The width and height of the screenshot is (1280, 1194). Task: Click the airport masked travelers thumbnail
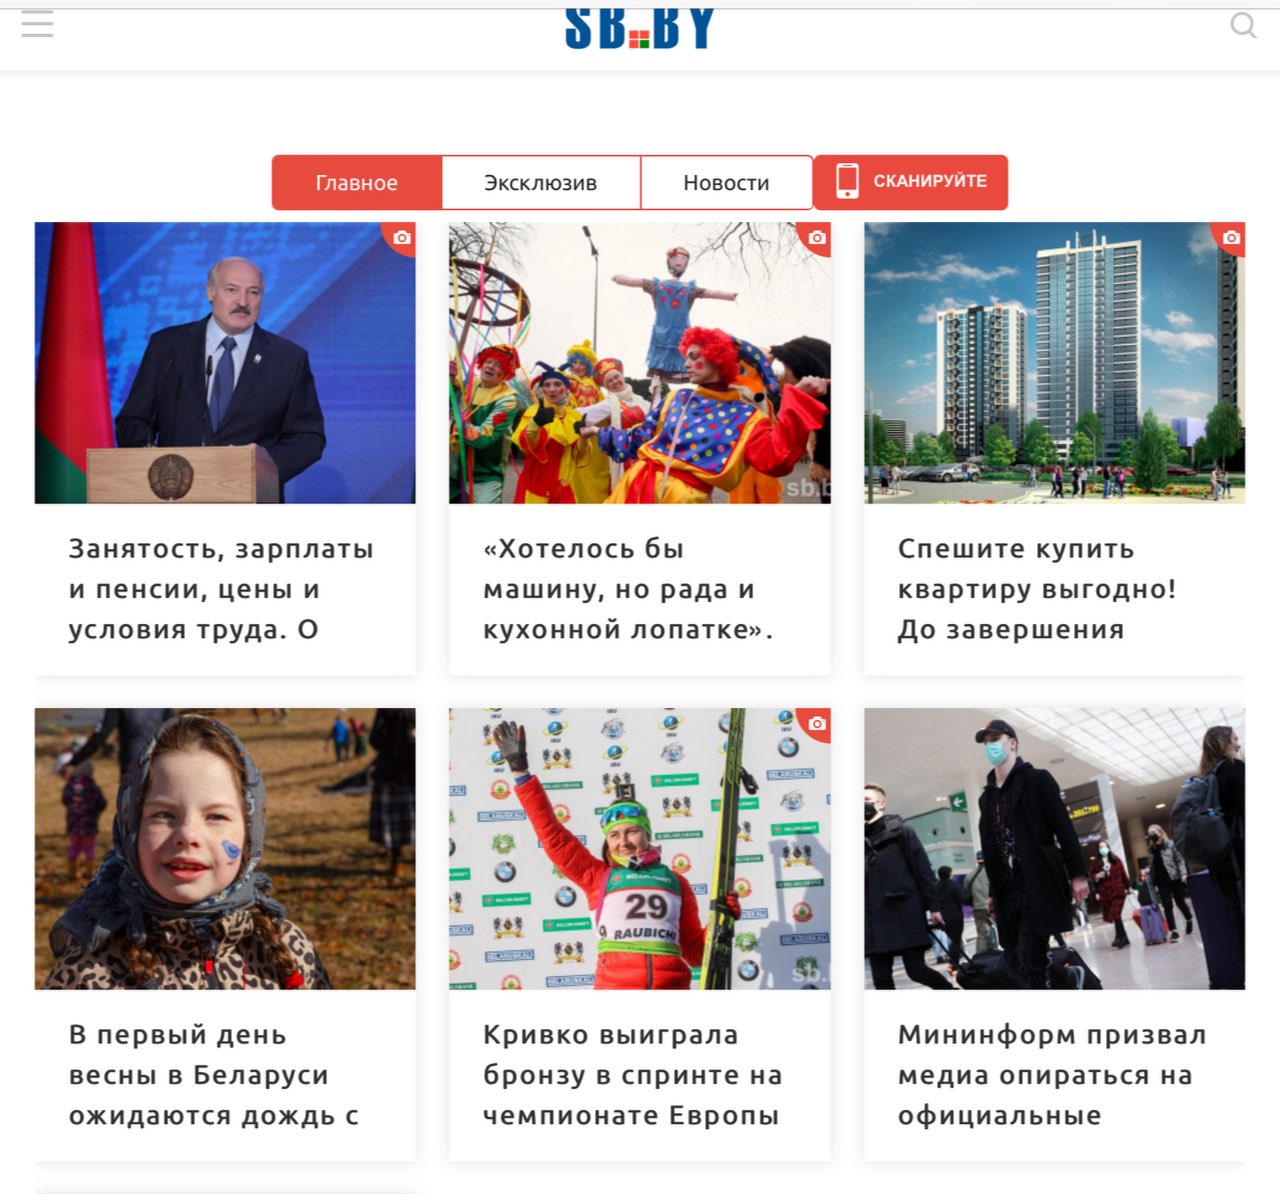1055,849
